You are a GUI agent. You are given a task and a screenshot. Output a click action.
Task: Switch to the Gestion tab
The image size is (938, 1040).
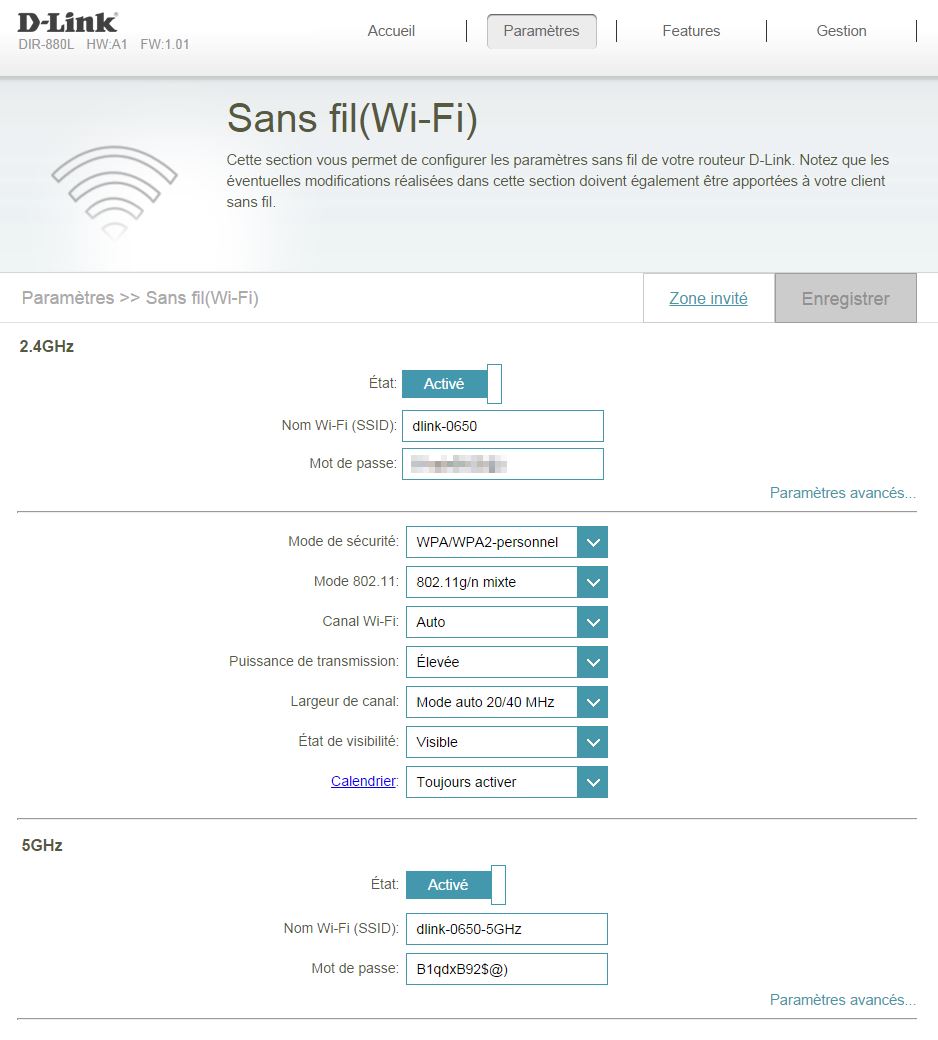click(x=841, y=31)
